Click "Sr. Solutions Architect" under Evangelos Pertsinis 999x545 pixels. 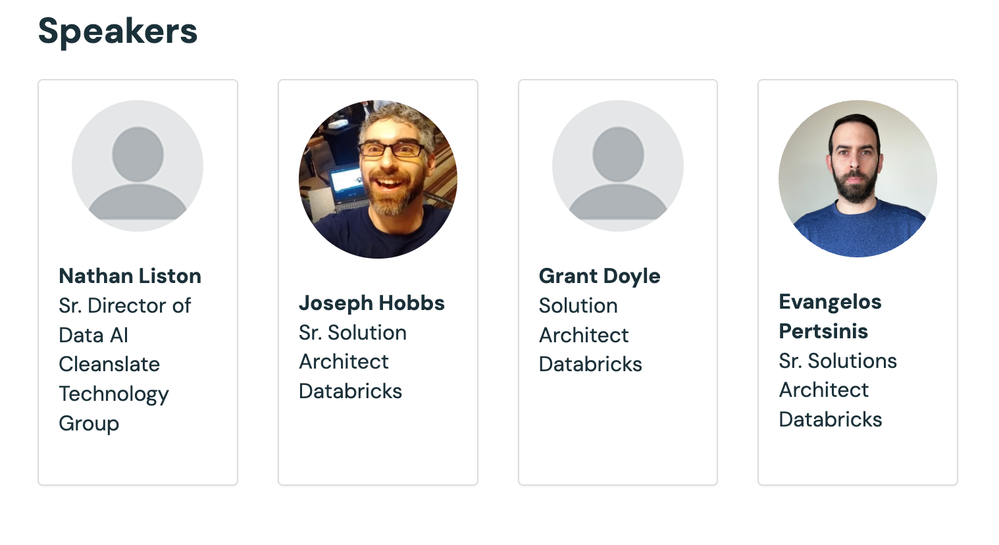(x=837, y=375)
